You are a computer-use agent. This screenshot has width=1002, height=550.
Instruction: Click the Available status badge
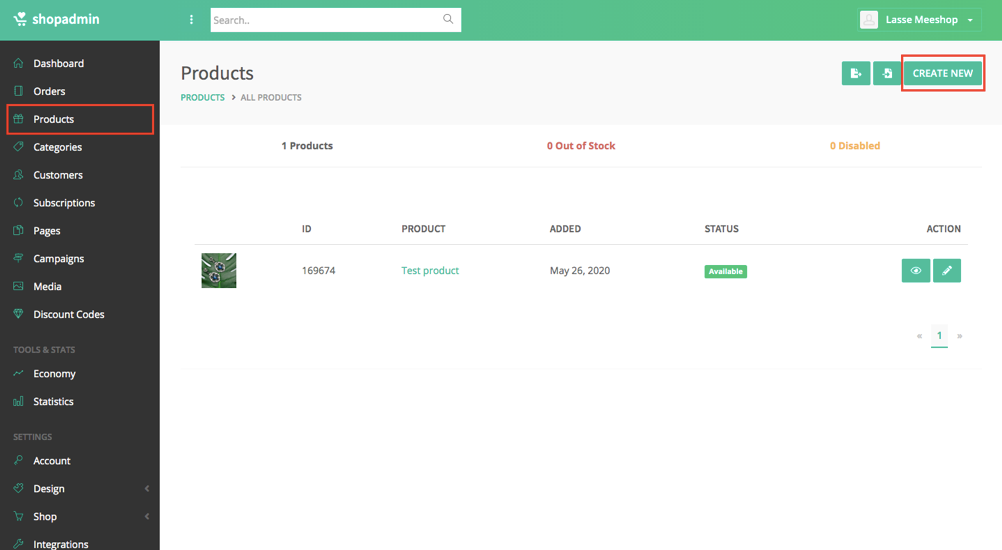point(726,271)
